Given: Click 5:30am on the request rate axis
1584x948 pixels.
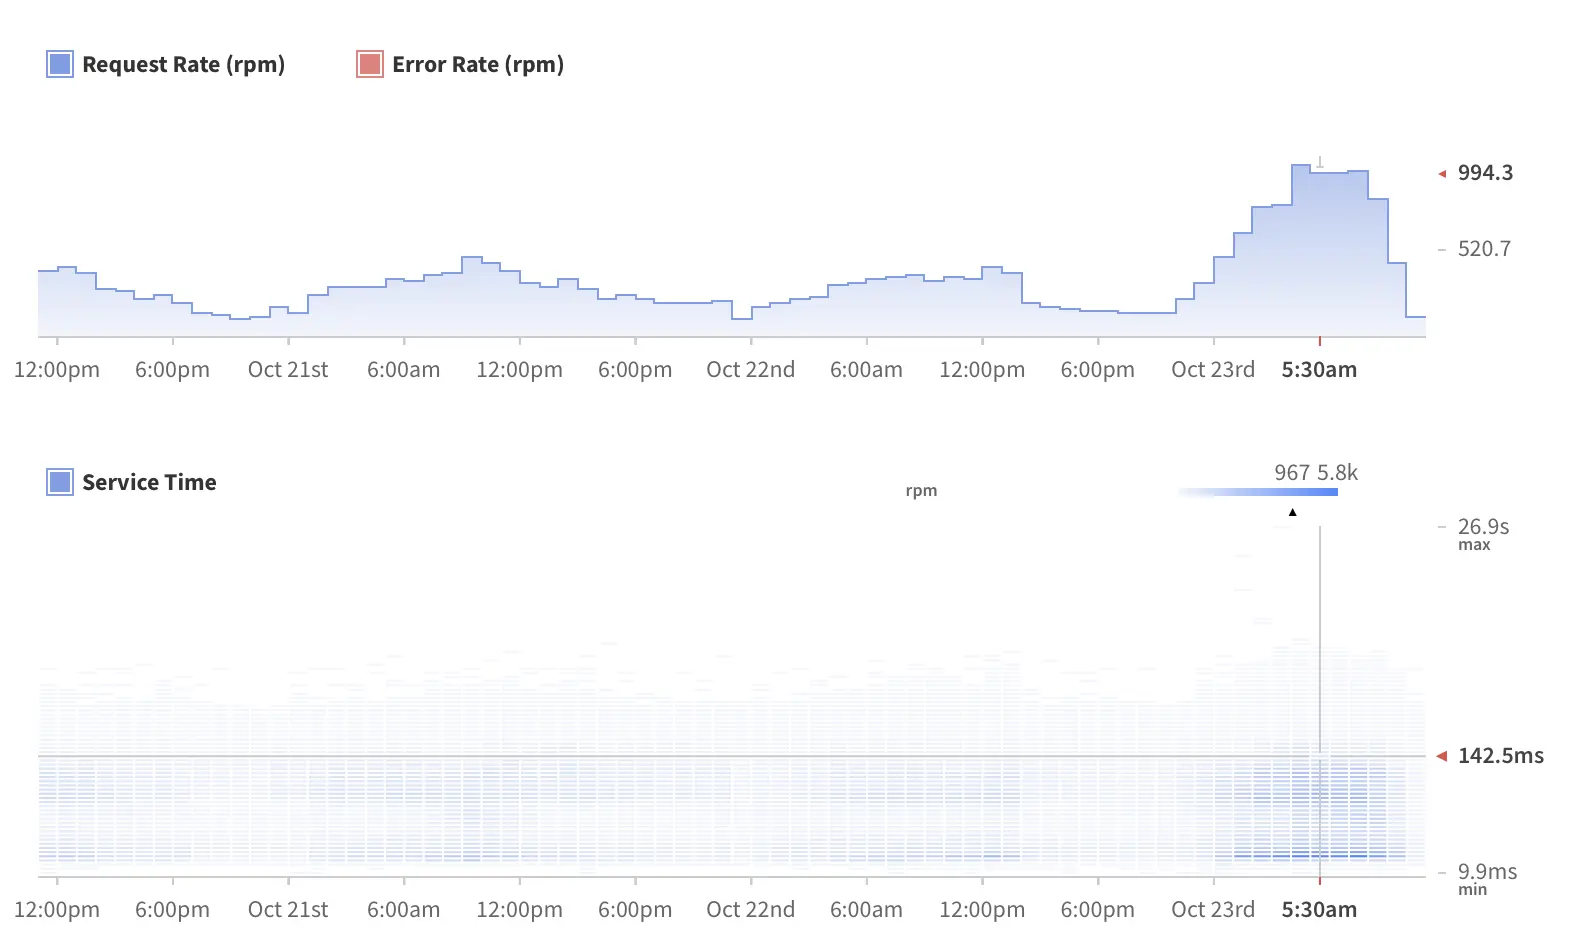Looking at the screenshot, I should (1319, 370).
